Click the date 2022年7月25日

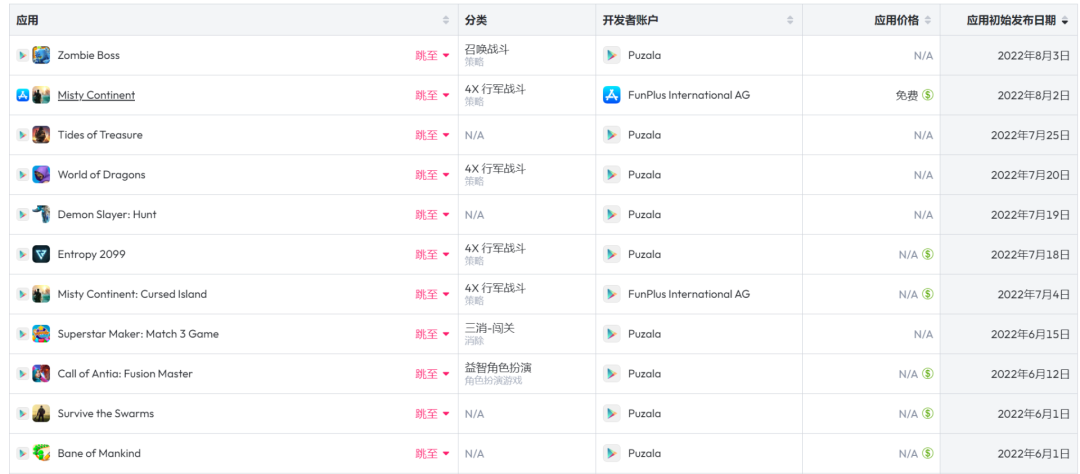[1031, 135]
